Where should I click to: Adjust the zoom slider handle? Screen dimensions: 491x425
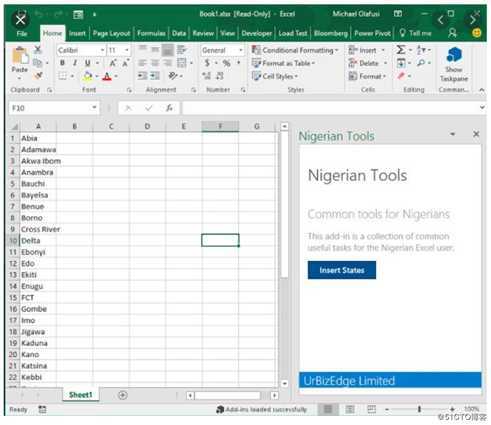click(x=419, y=409)
